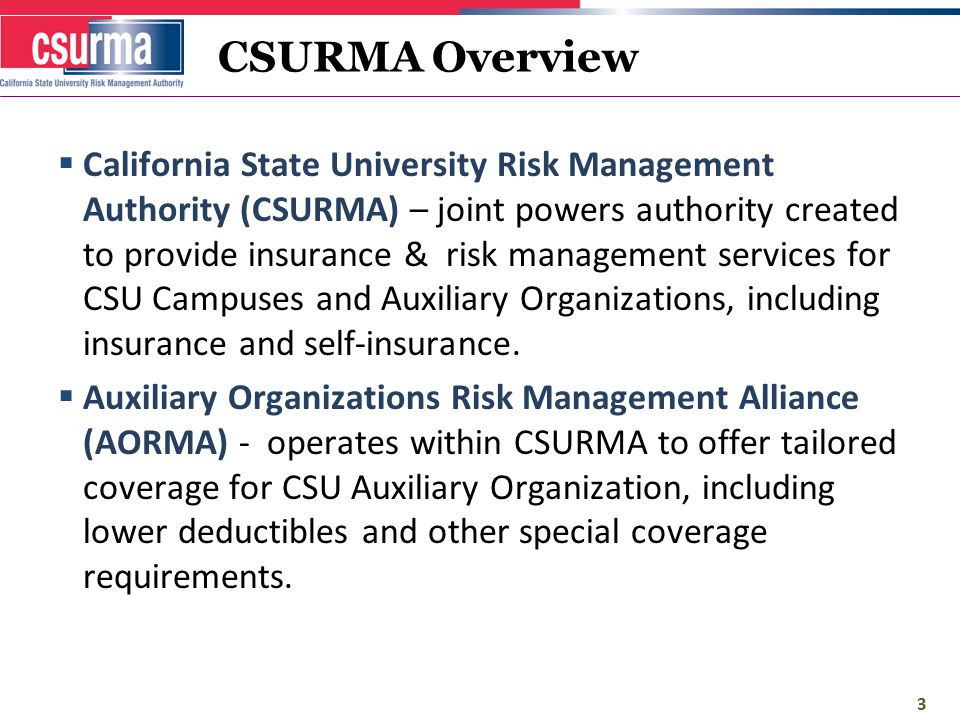
Task: Click the bold '(AORMA)' abbreviation
Action: tap(155, 443)
